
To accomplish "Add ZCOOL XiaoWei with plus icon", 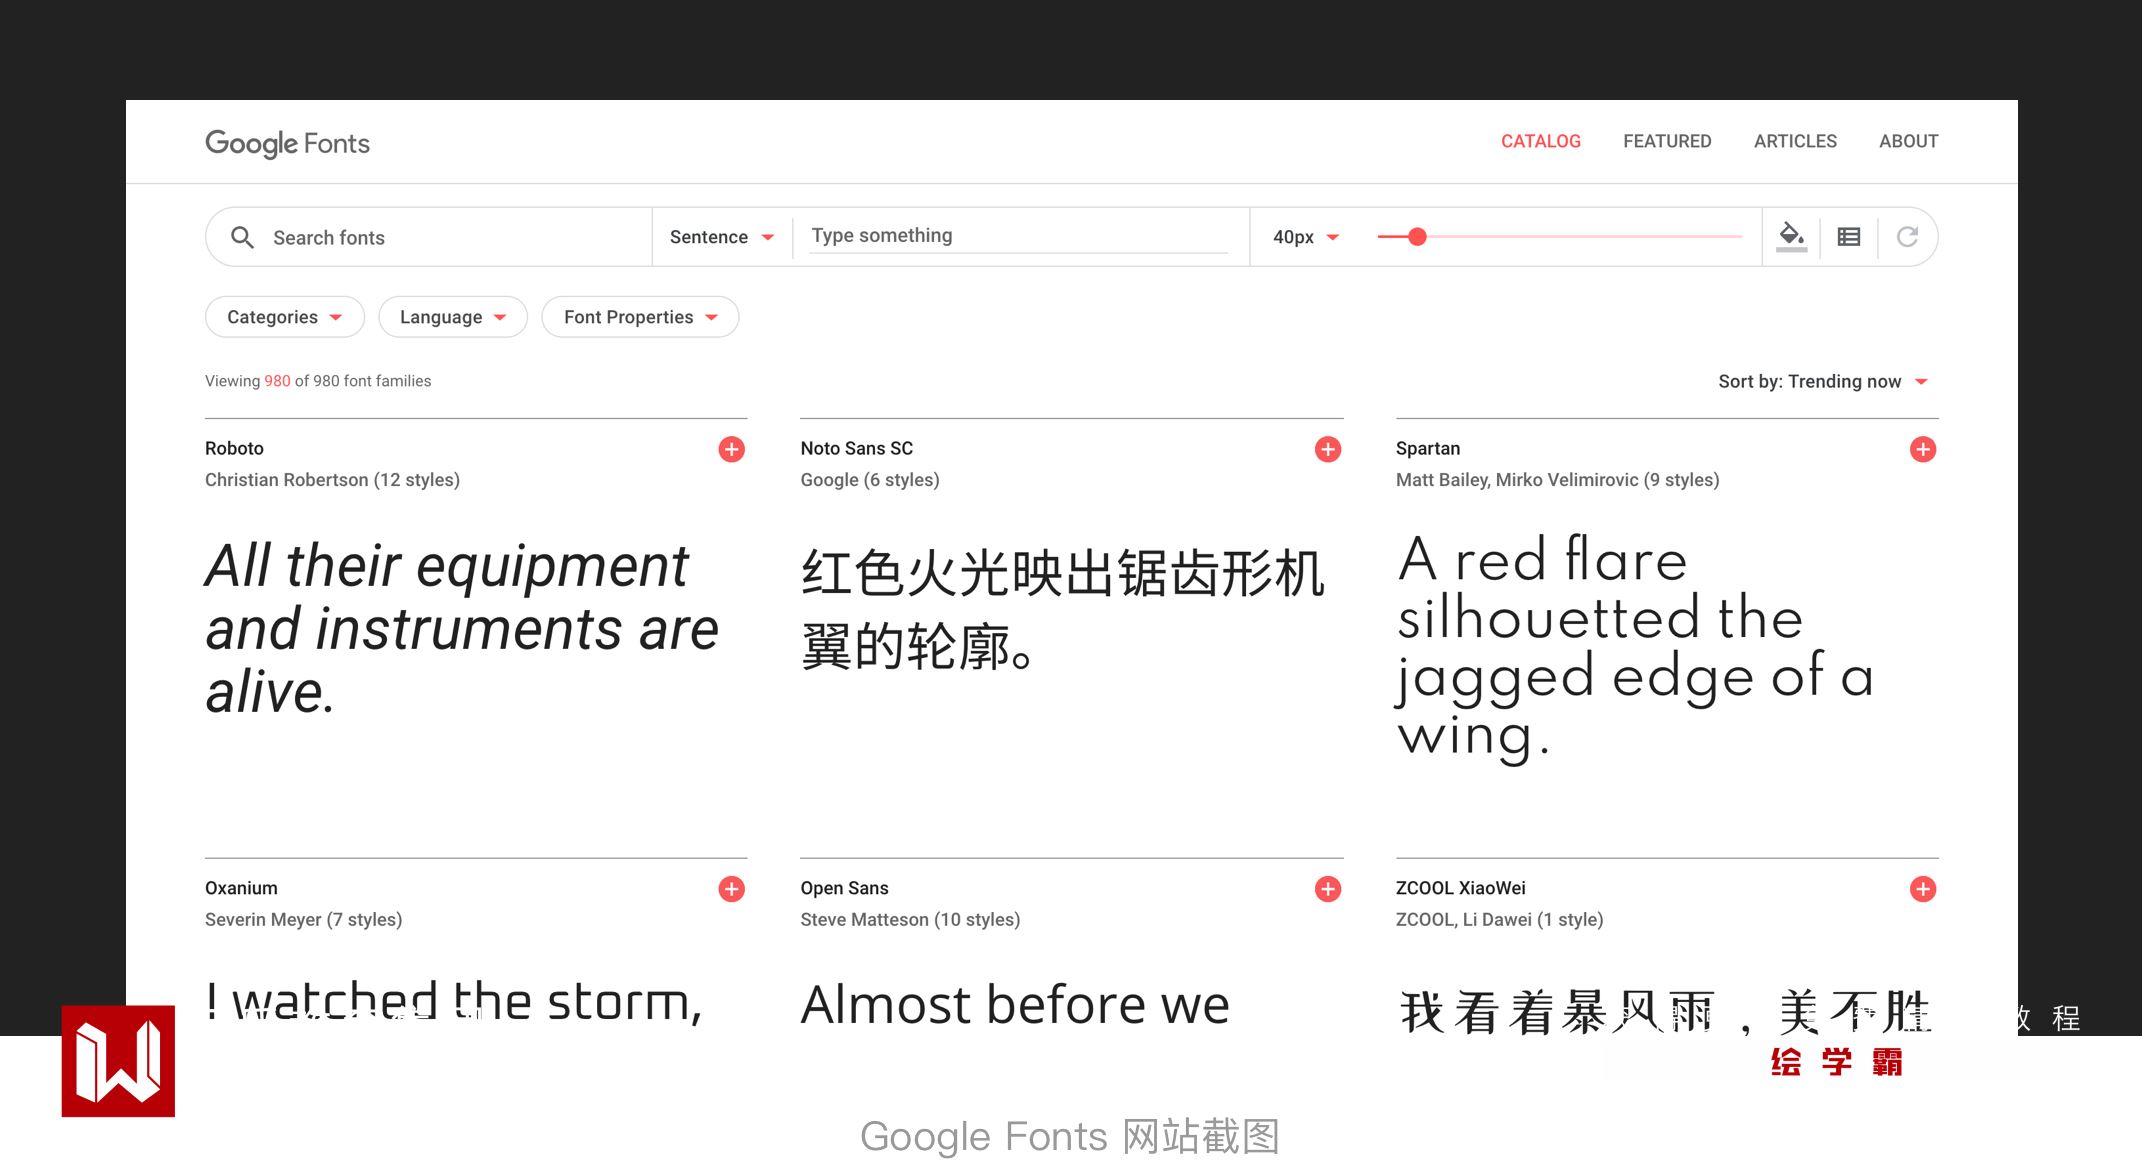I will tap(1922, 889).
